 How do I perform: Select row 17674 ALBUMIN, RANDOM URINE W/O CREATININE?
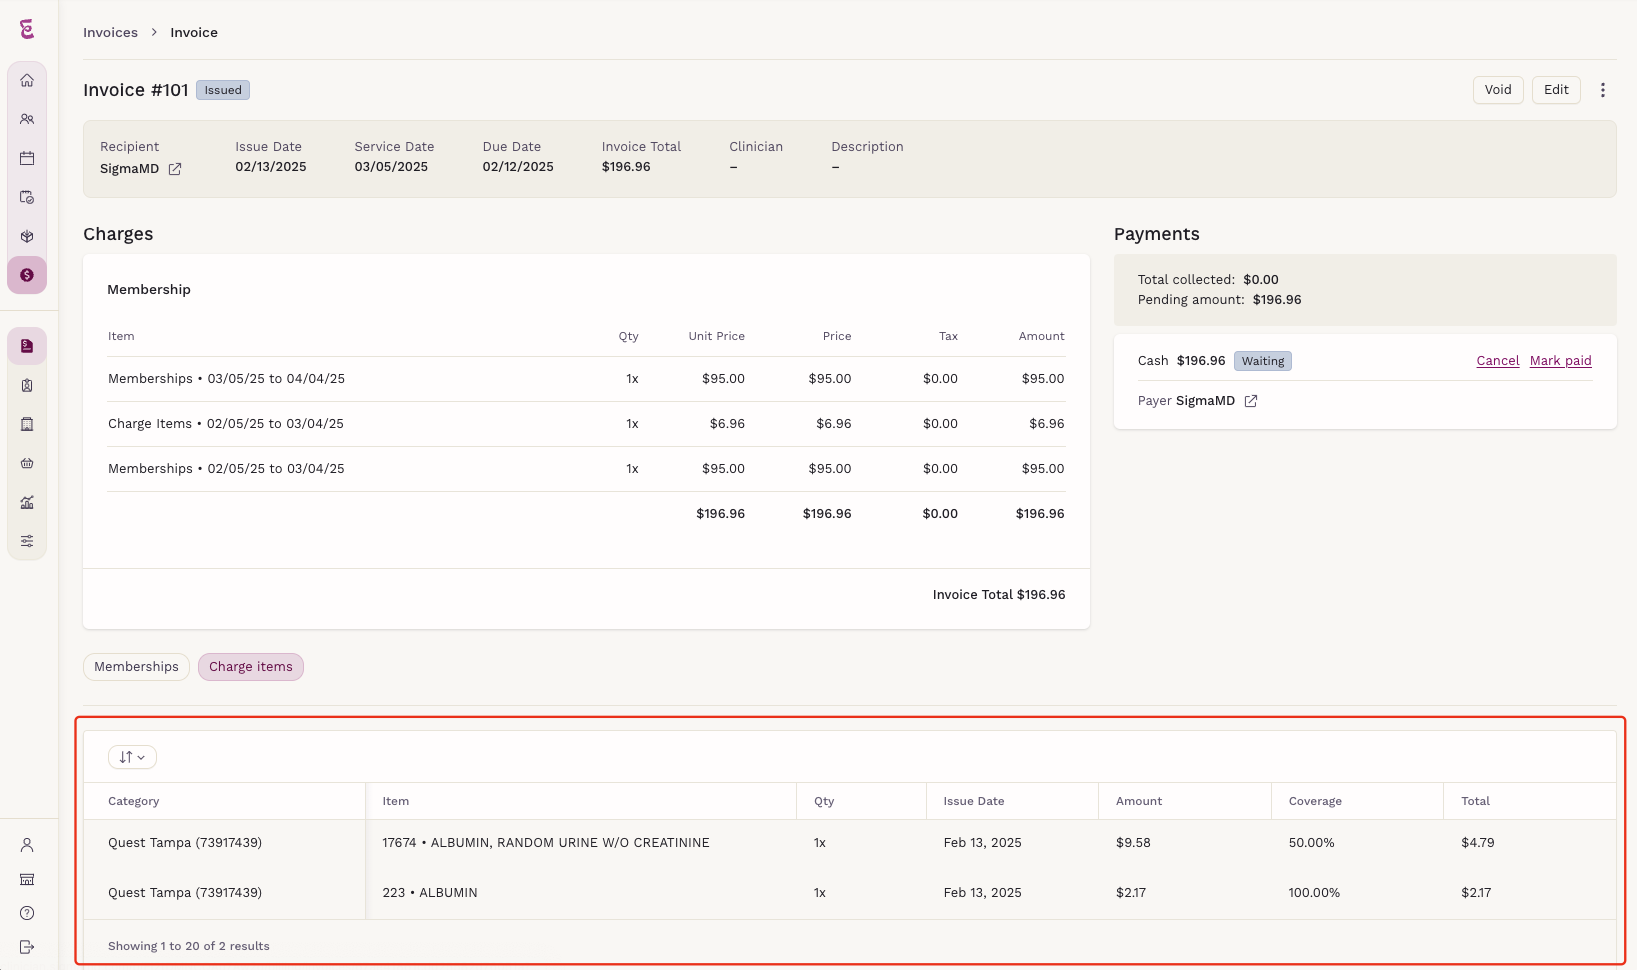tap(850, 843)
